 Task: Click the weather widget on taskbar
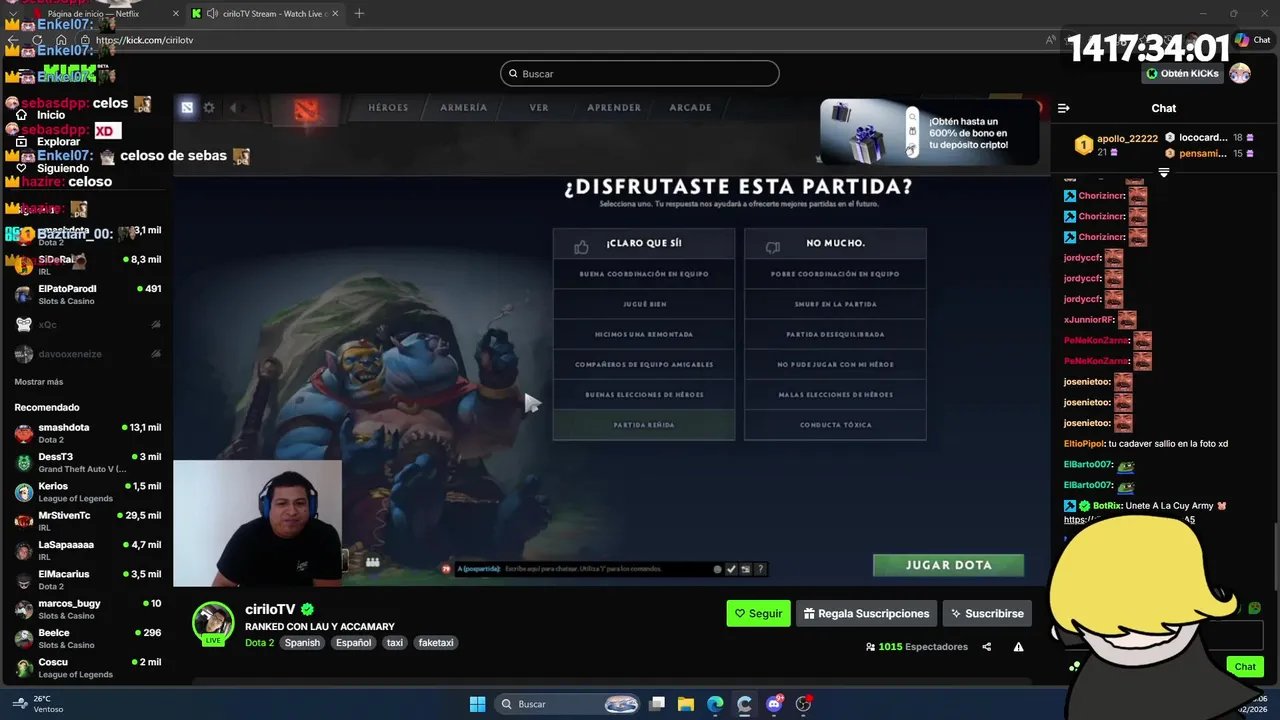click(x=36, y=704)
